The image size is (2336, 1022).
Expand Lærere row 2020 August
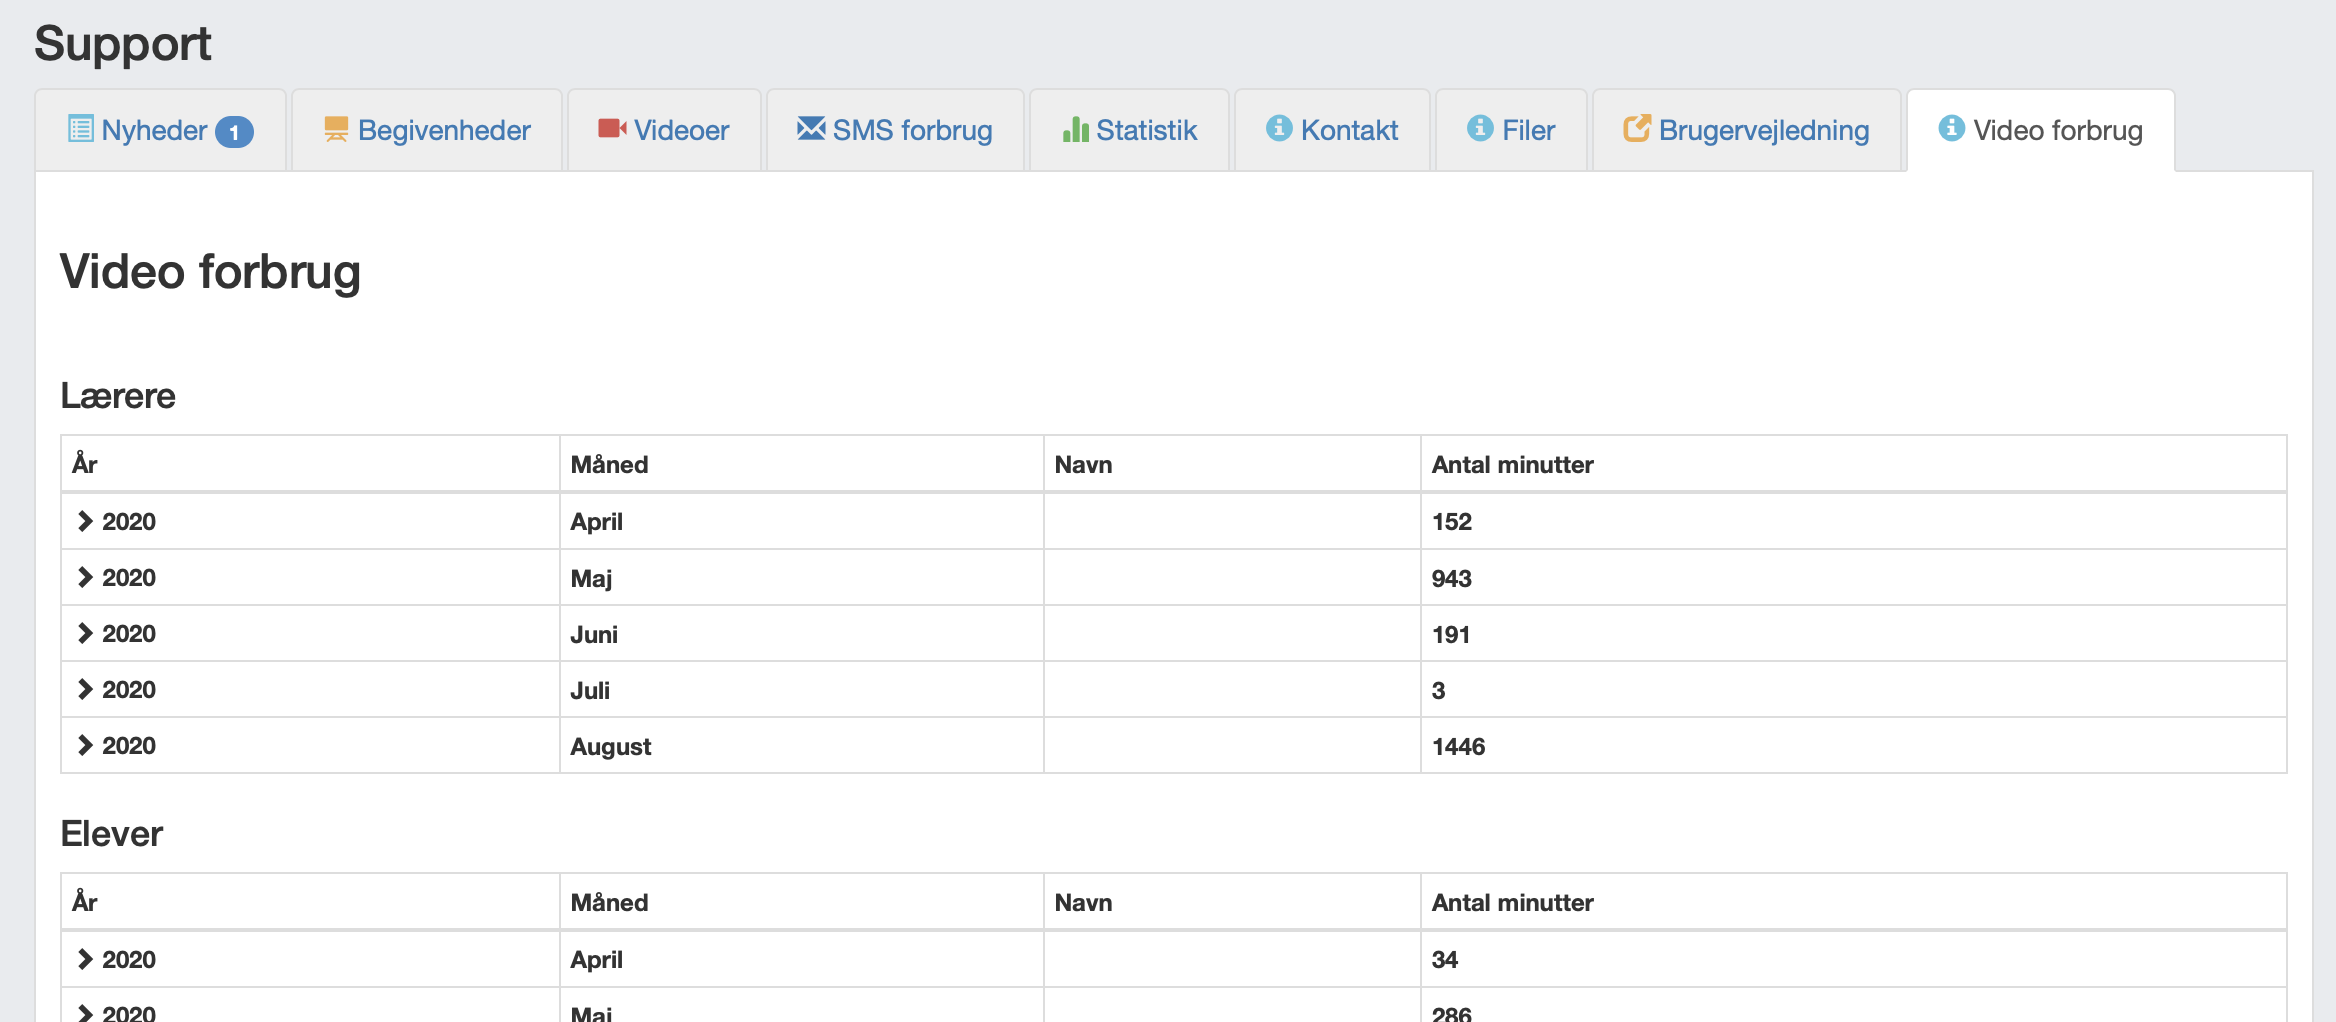tap(85, 745)
